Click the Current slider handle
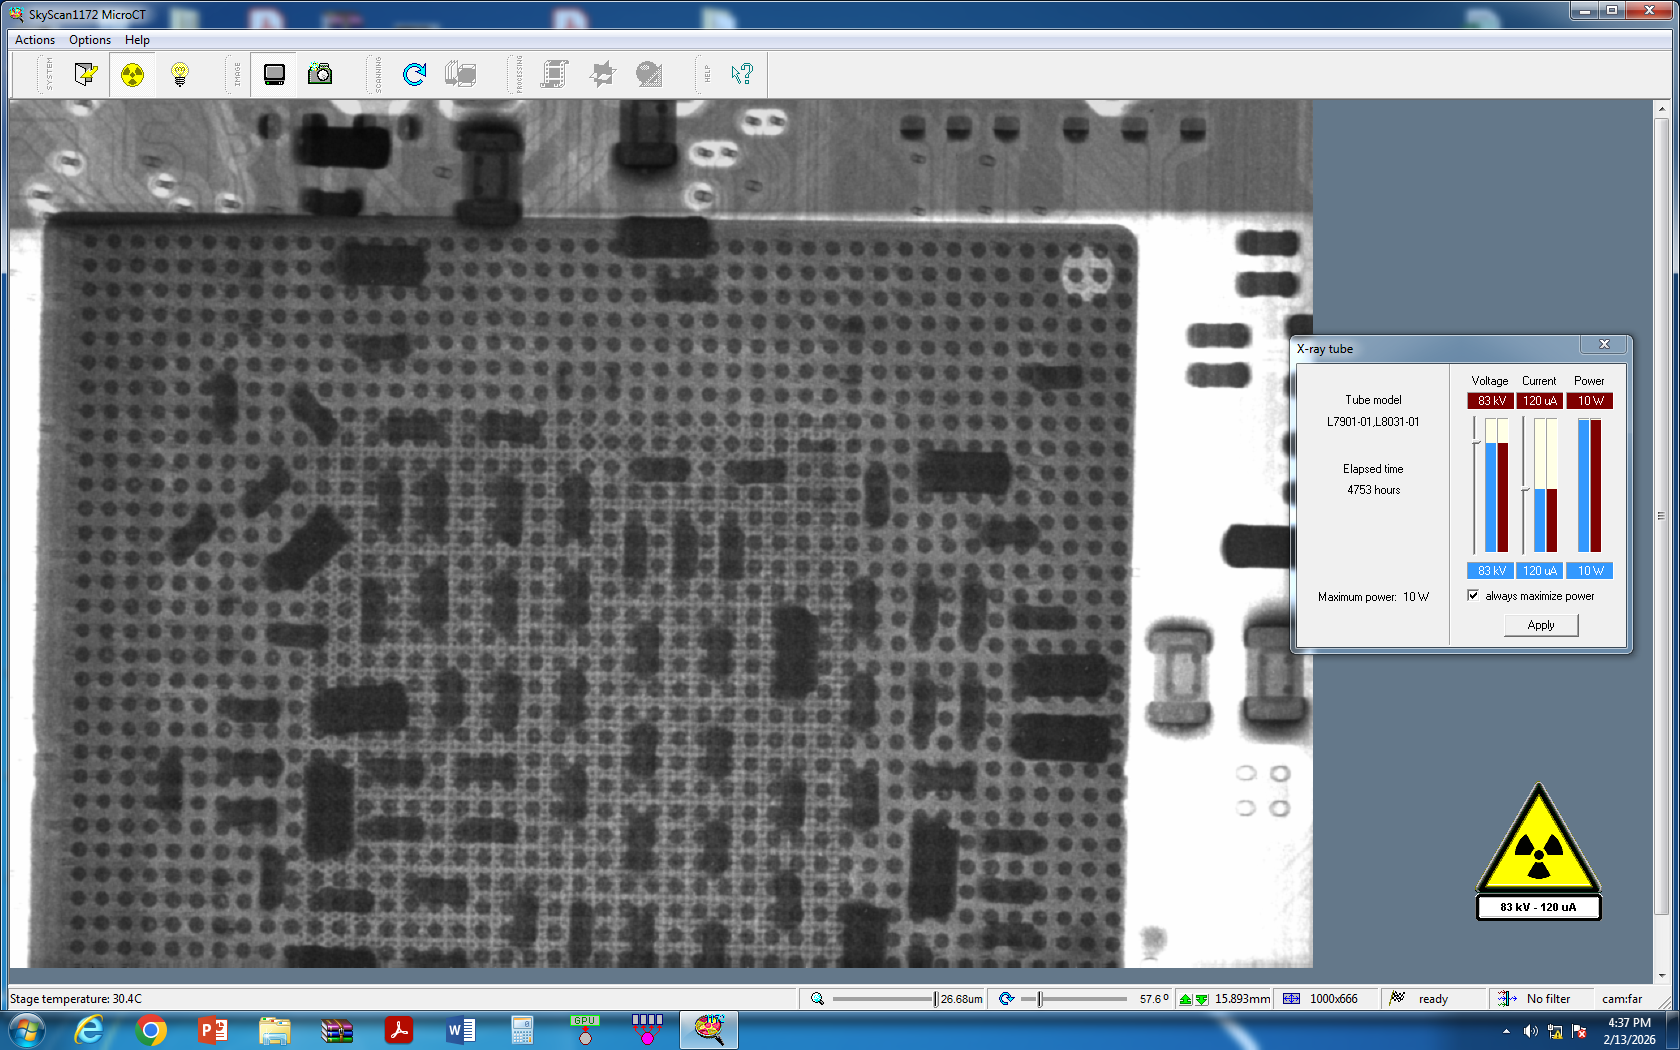 pyautogui.click(x=1524, y=489)
